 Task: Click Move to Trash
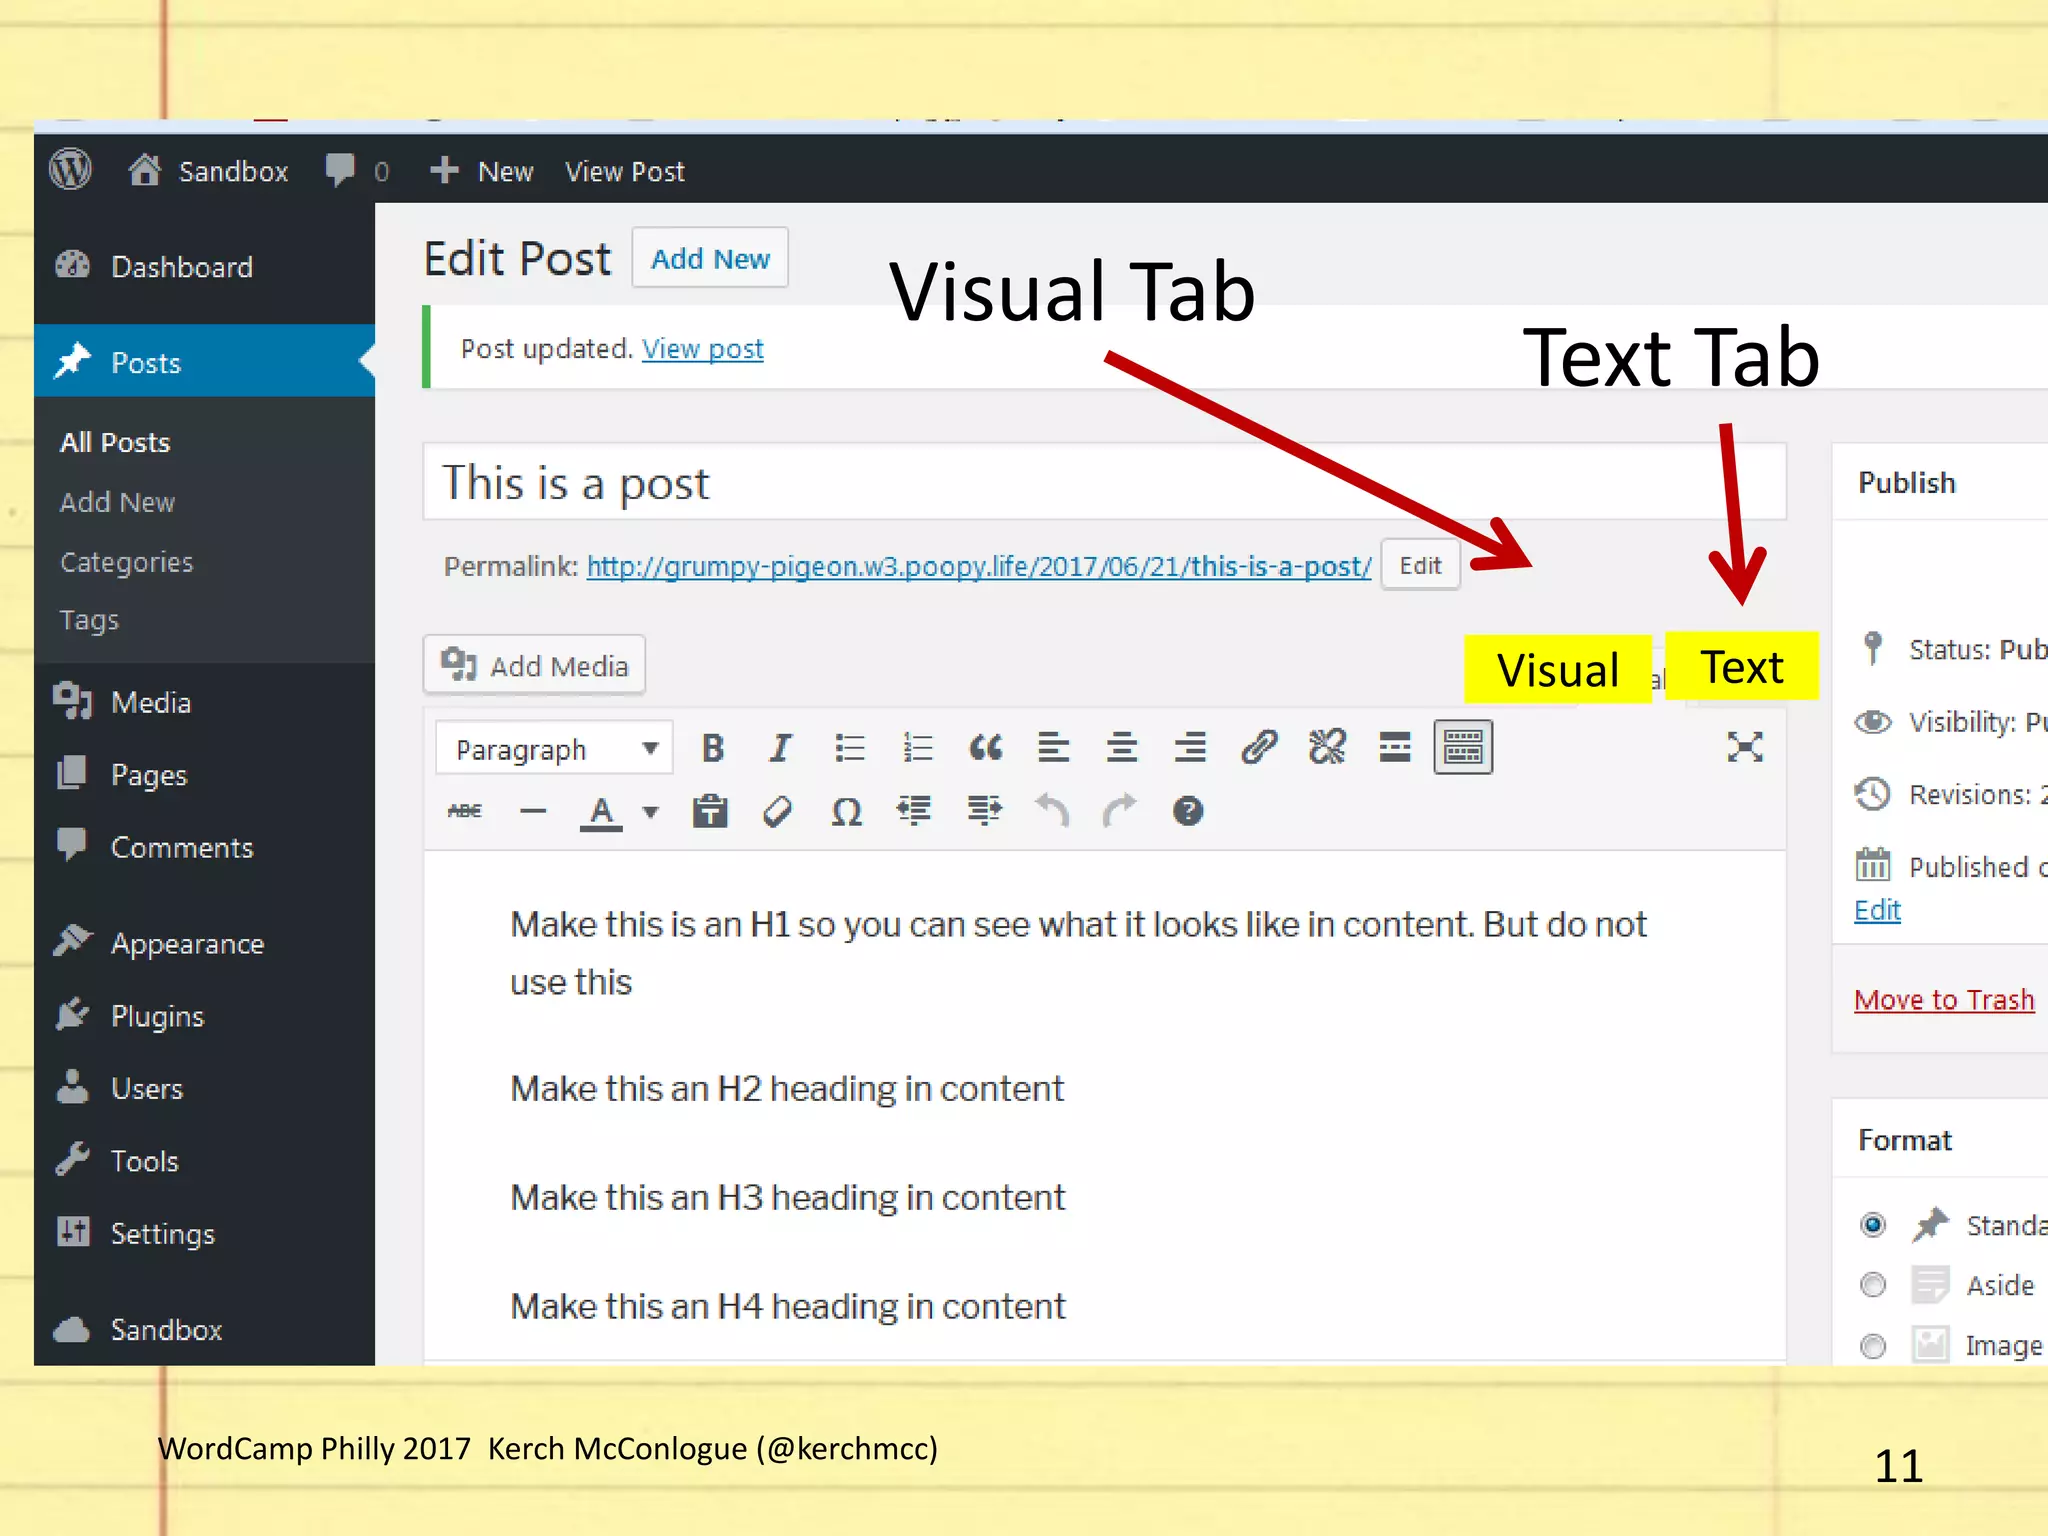1944,1000
